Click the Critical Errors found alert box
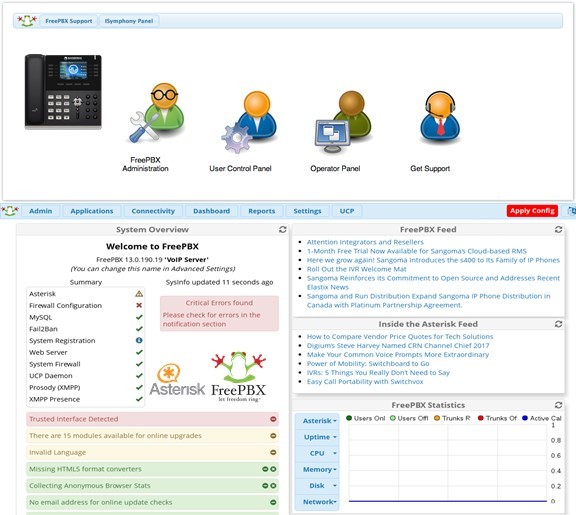576x515 pixels. 219,314
